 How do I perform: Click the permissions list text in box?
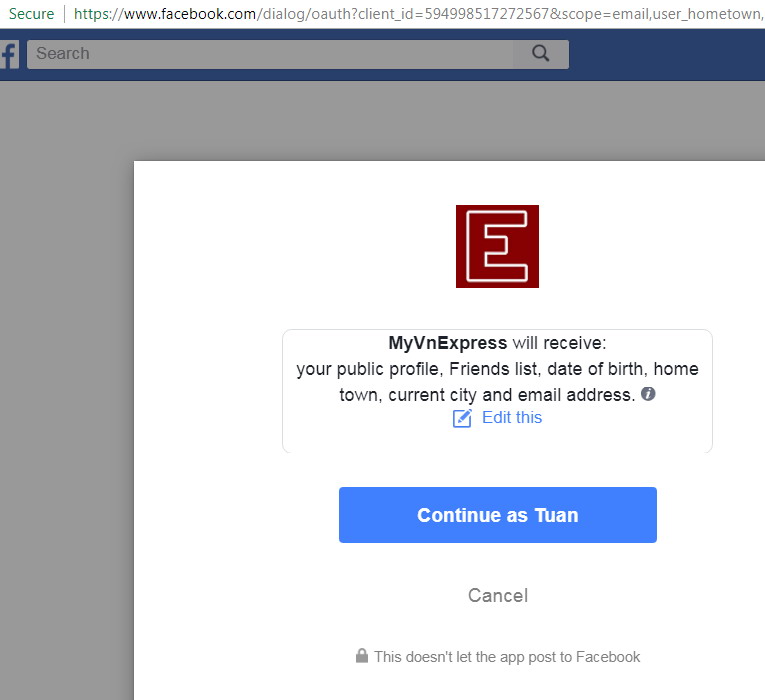click(x=497, y=381)
